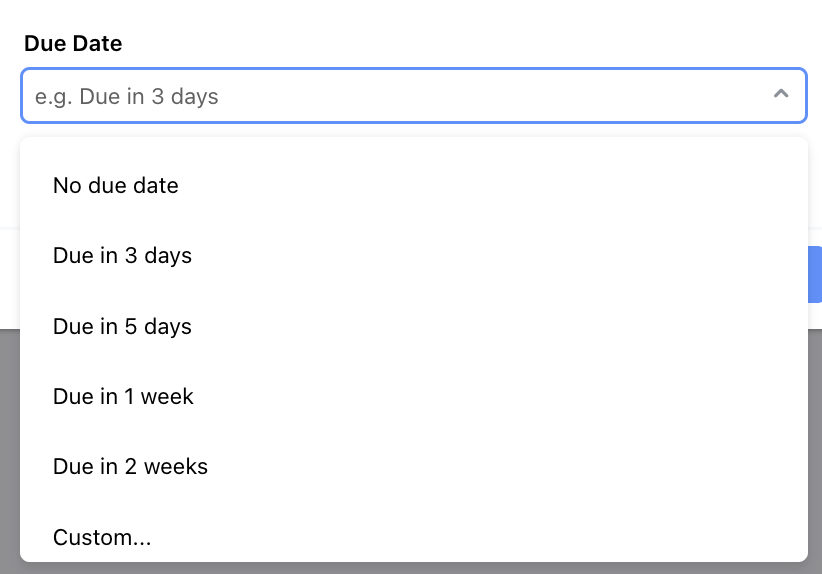Open the "Custom..." due date option
The height and width of the screenshot is (574, 822).
(x=102, y=538)
